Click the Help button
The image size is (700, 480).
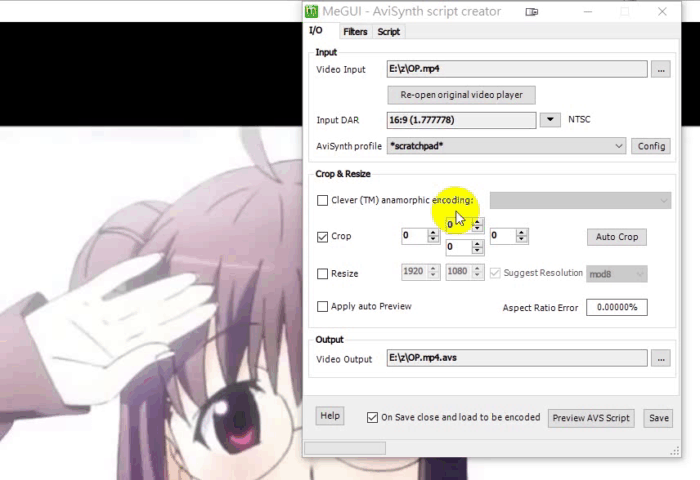coord(330,416)
